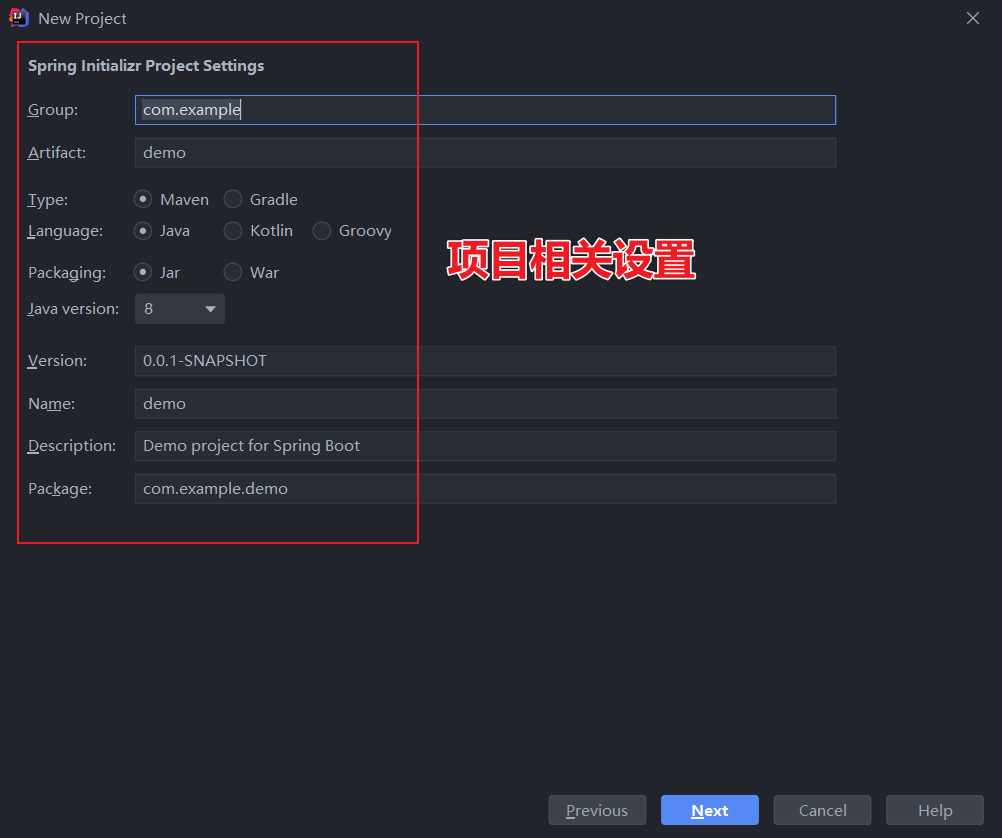Open the Java version dropdown

(x=180, y=309)
